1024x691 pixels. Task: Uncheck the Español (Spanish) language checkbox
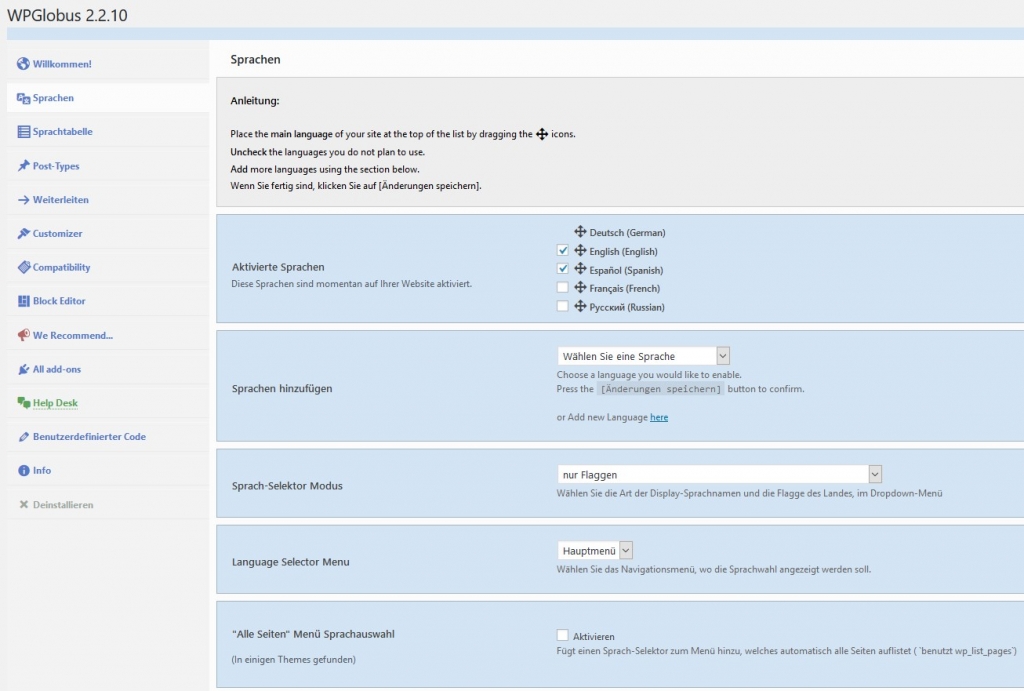click(562, 268)
